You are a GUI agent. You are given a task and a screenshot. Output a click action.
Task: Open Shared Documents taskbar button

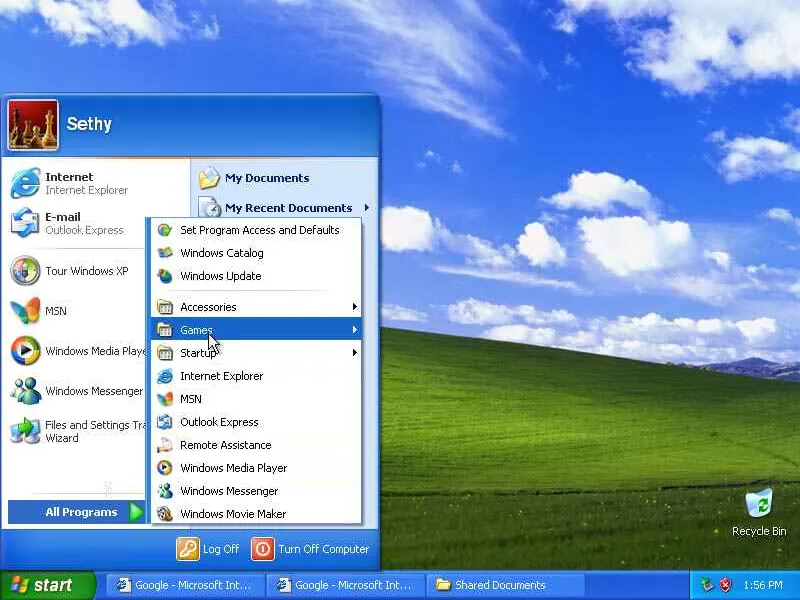tap(506, 585)
